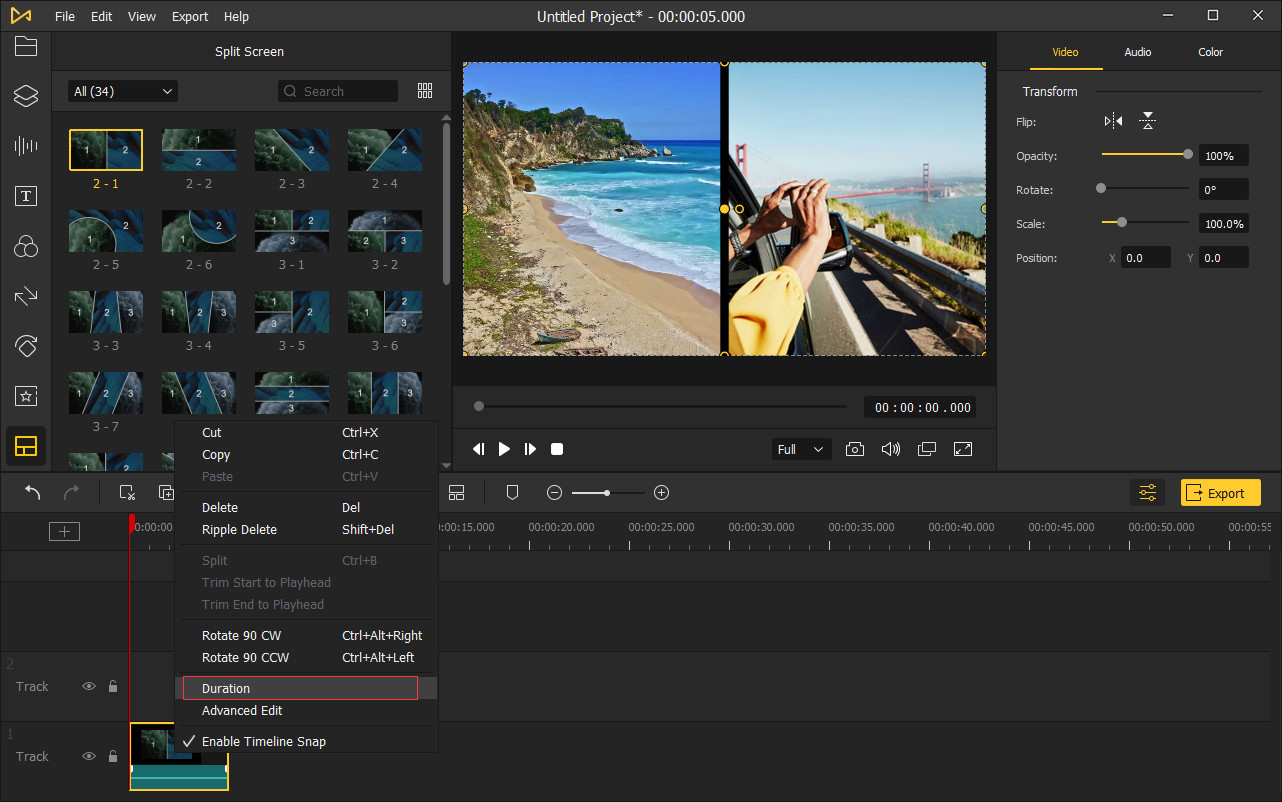Viewport: 1282px width, 802px height.
Task: Switch to the Color tab
Action: click(x=1210, y=52)
